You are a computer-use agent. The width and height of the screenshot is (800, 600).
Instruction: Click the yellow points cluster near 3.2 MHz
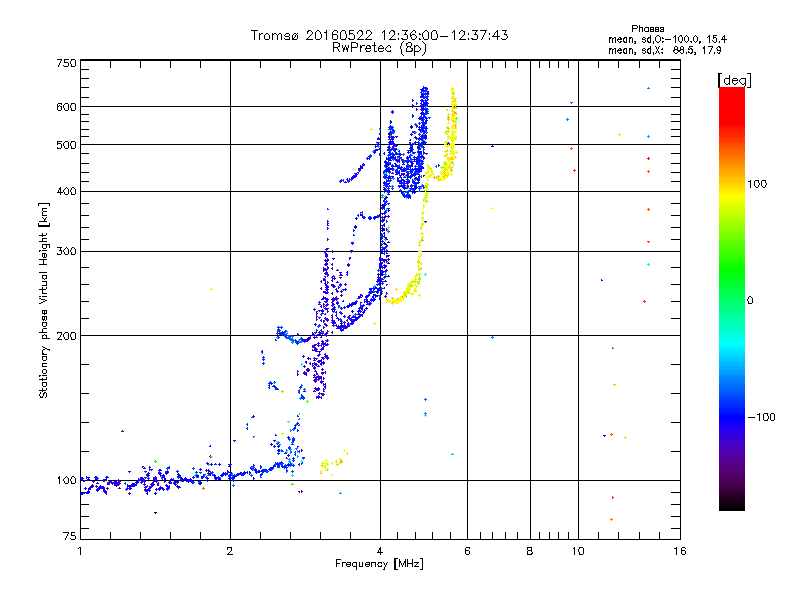(x=334, y=463)
